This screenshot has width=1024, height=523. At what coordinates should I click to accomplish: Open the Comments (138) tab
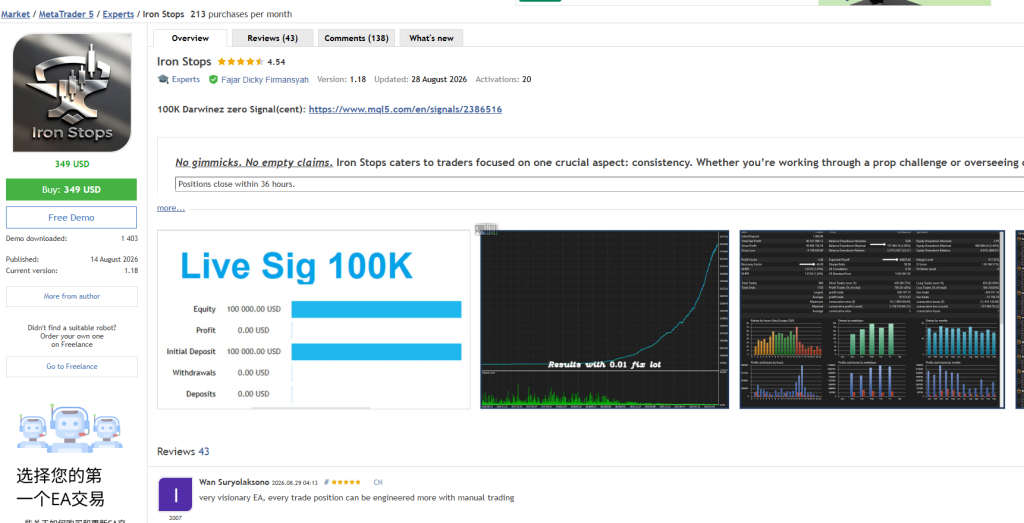pos(356,38)
